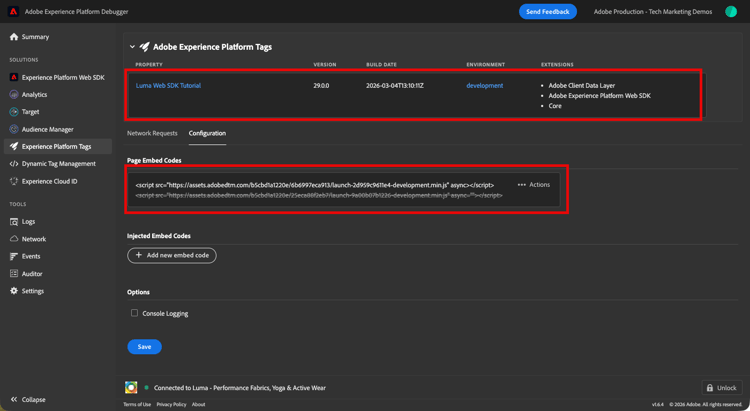Click the Adobe Experience Platform Debugger title
This screenshot has width=750, height=411.
(x=77, y=11)
